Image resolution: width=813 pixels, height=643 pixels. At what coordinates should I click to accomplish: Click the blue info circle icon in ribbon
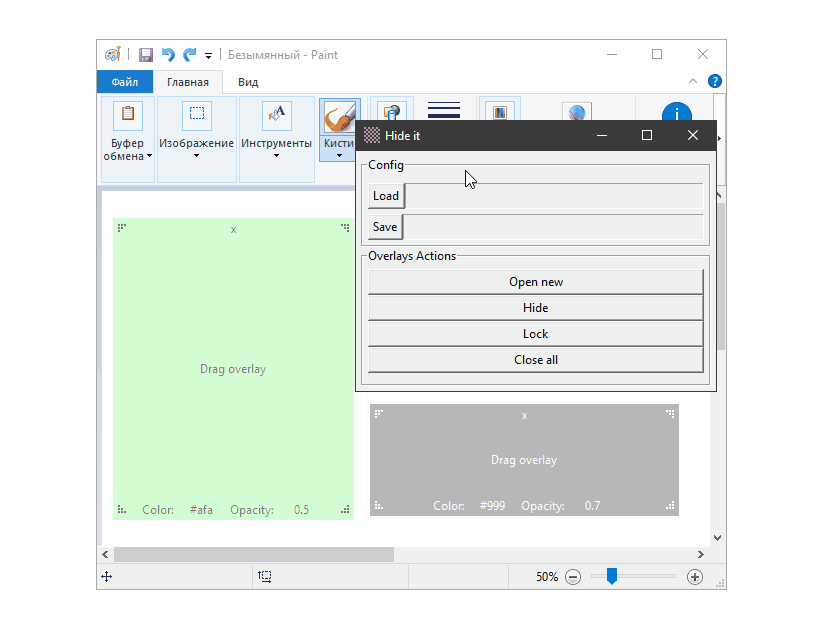[x=677, y=112]
